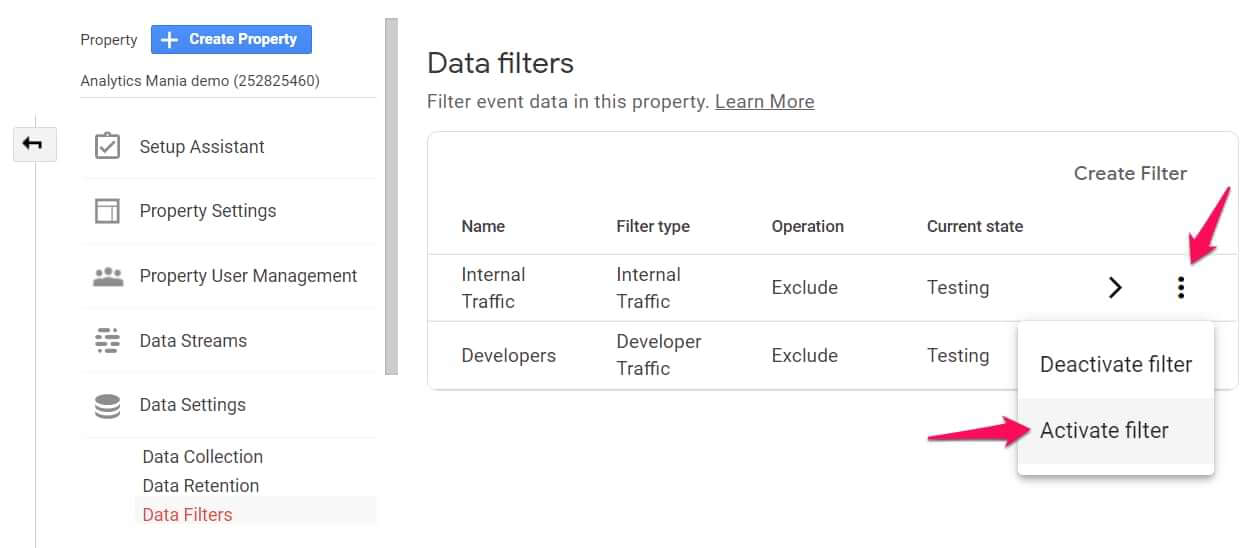This screenshot has height=548, width=1254.
Task: Open Data Collection settings sub-item
Action: 202,457
